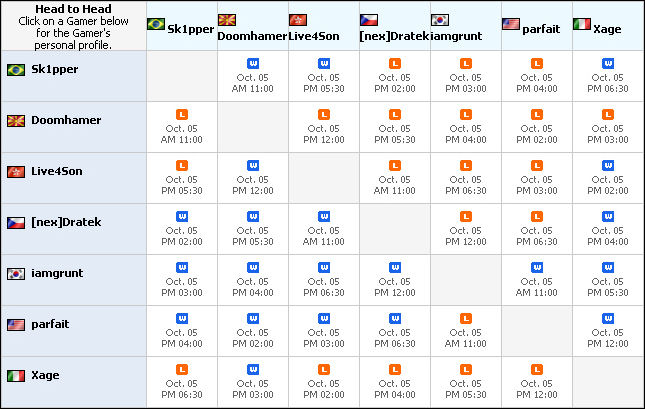Click South Korea flag in iamgrunt row
The image size is (645, 409).
click(16, 273)
